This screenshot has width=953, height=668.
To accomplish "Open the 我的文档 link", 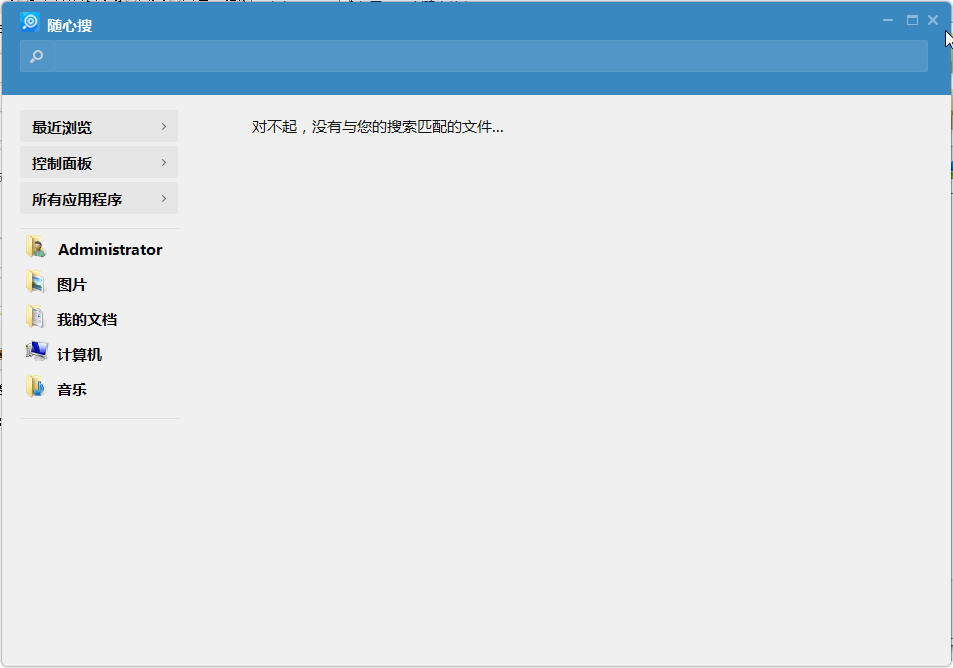I will pos(87,319).
